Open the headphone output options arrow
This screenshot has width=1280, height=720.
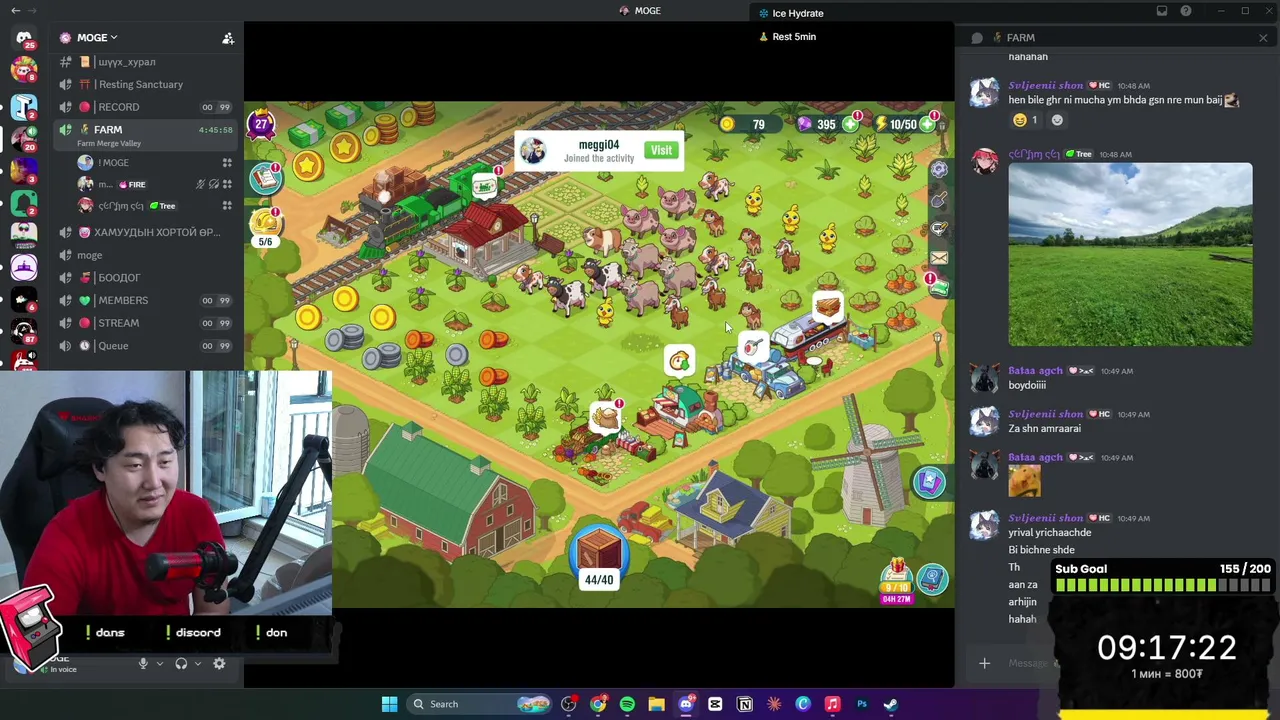coord(198,663)
